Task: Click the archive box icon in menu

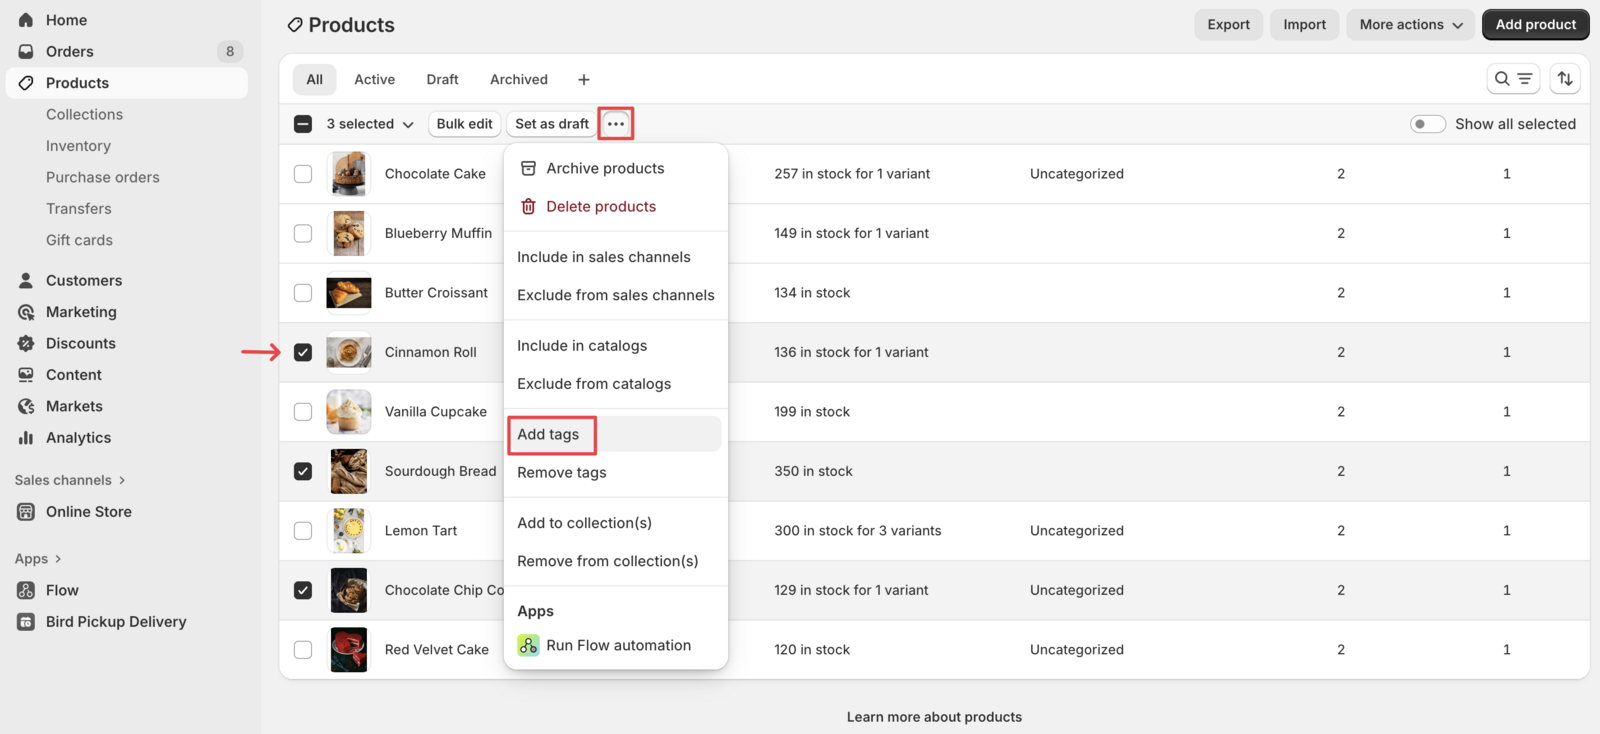Action: coord(529,169)
